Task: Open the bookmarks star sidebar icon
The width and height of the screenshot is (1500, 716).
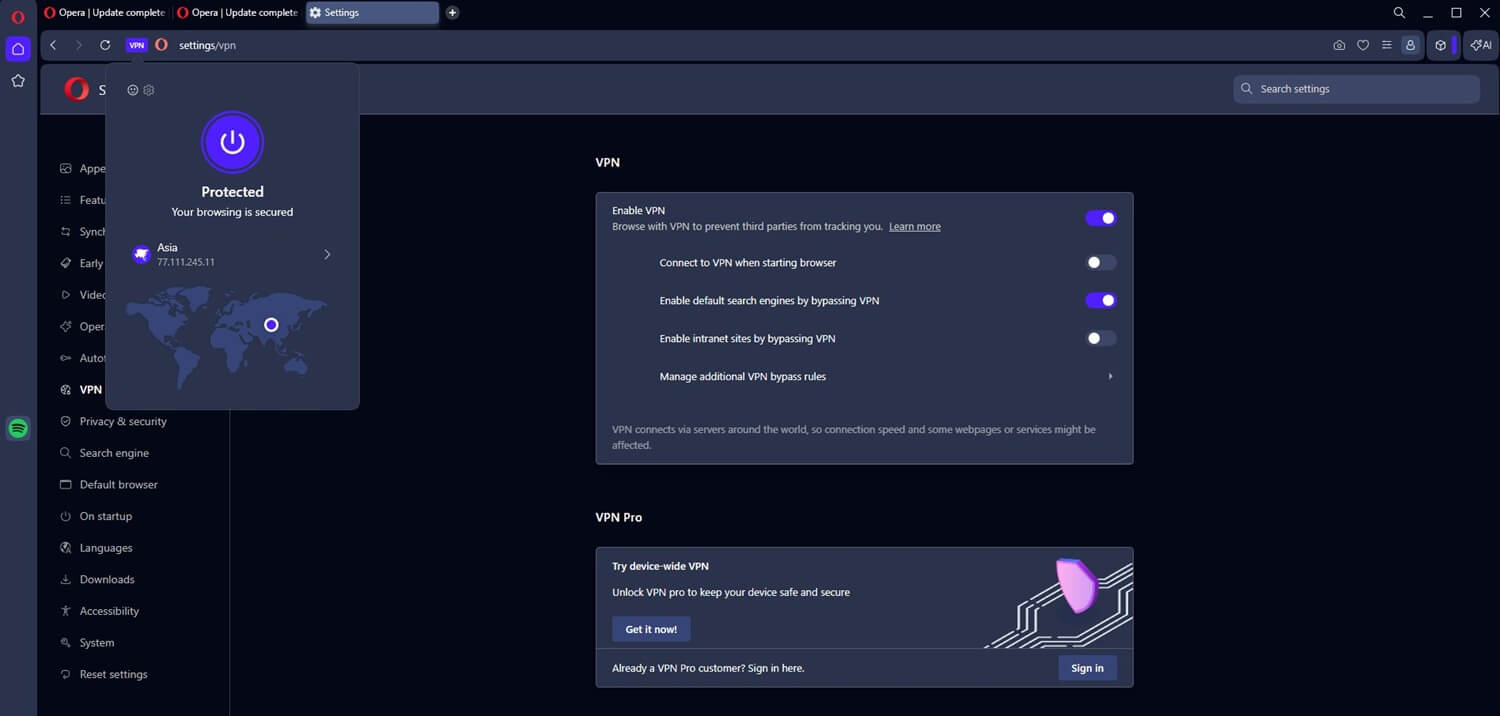Action: [x=18, y=81]
